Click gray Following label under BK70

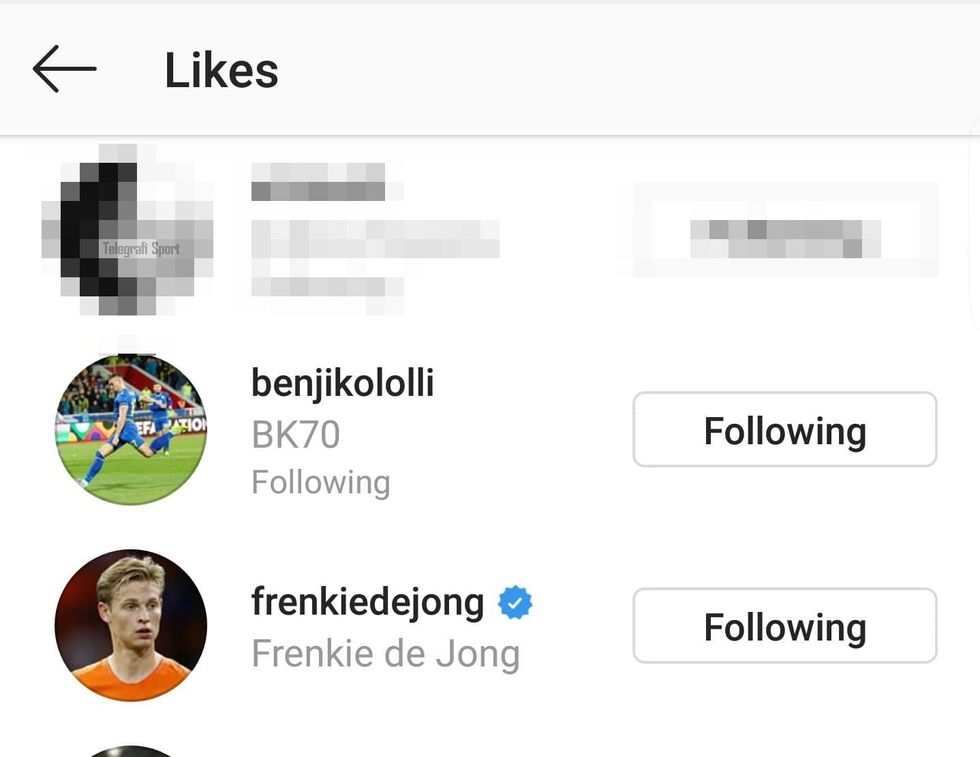pyautogui.click(x=320, y=482)
